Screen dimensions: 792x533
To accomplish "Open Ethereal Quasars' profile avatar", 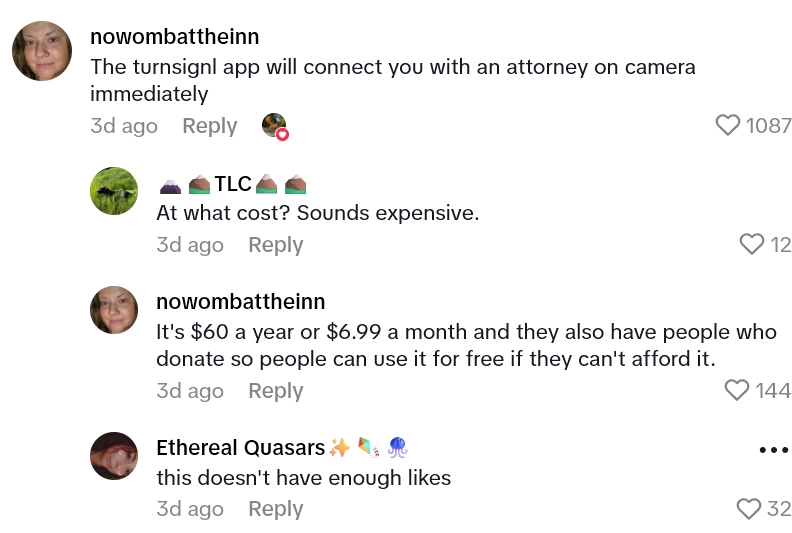I will (x=114, y=456).
